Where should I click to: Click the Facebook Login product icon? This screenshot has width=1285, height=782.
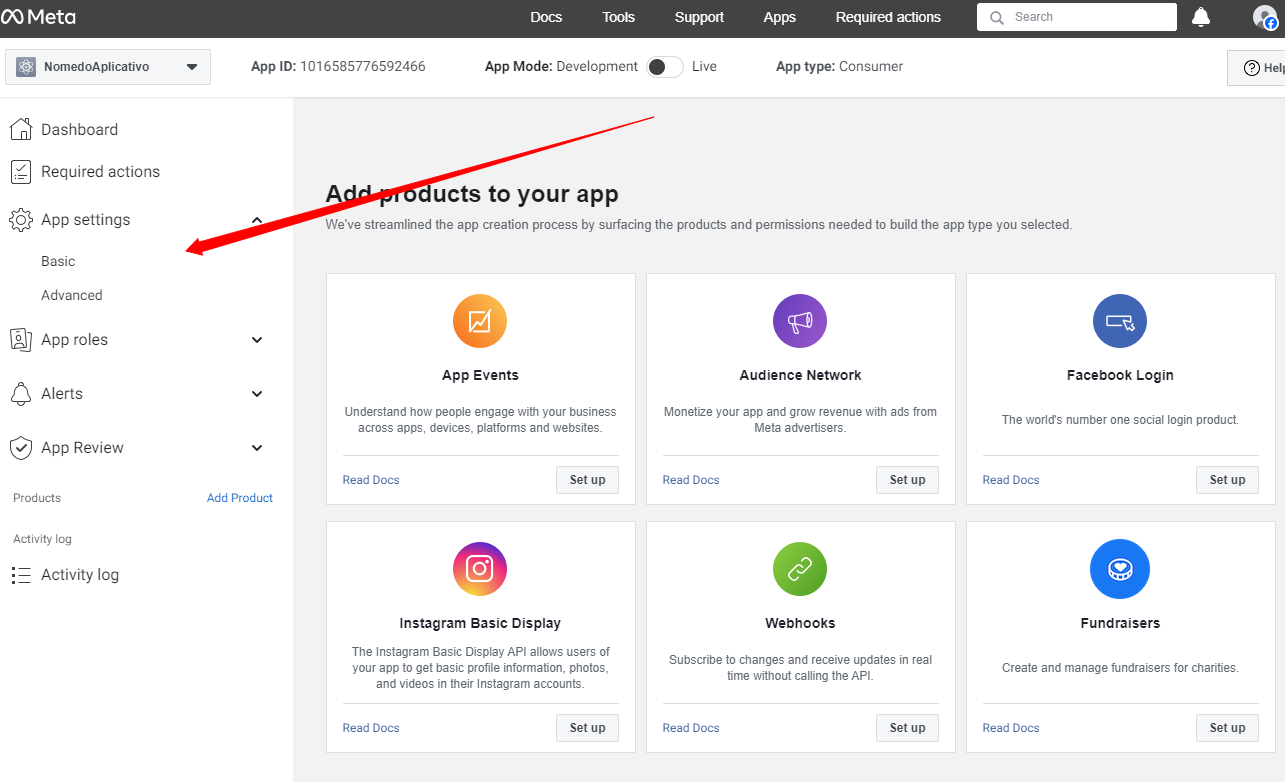tap(1120, 321)
